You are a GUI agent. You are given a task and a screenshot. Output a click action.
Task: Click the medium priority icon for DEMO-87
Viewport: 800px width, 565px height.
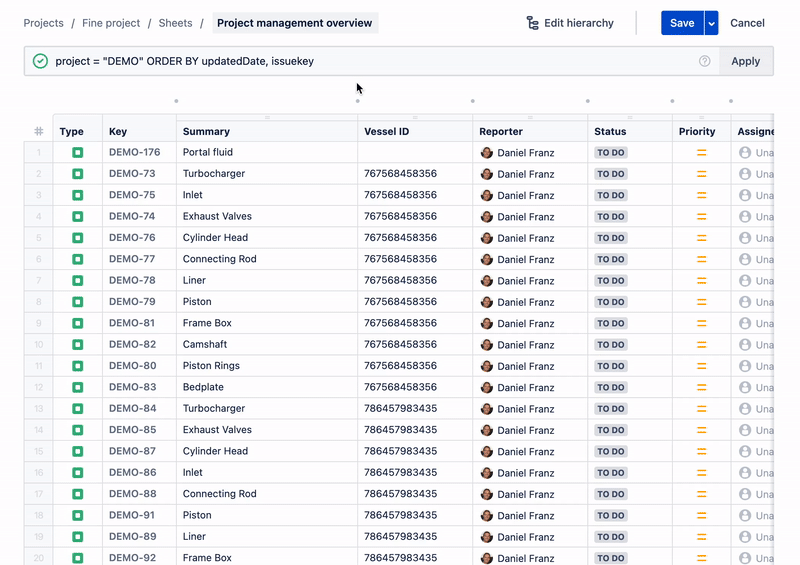point(702,452)
